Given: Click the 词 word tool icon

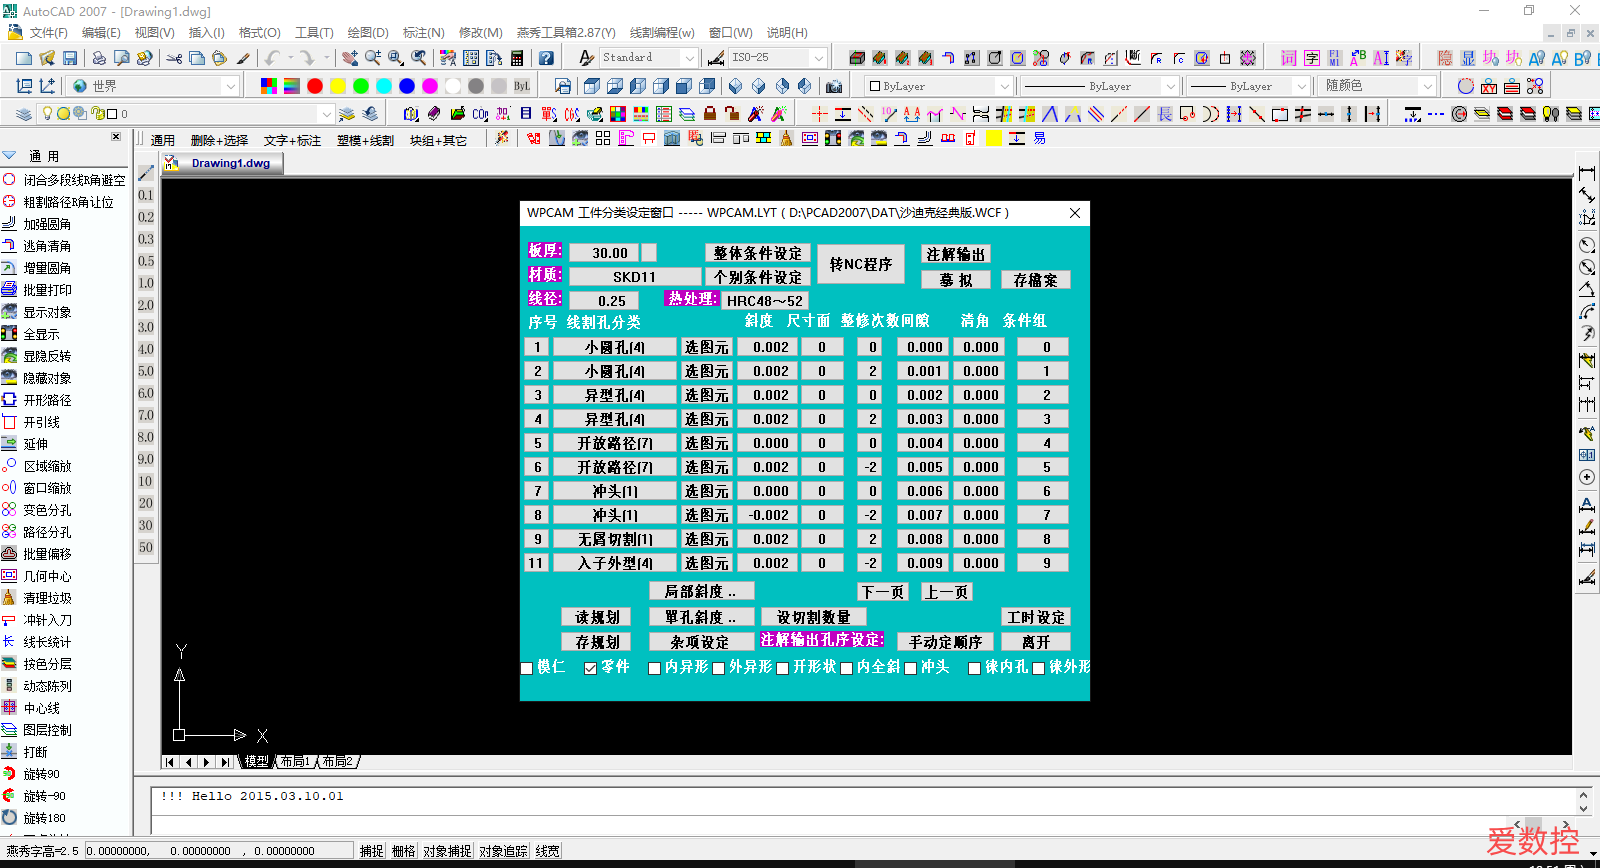Looking at the screenshot, I should 1289,58.
